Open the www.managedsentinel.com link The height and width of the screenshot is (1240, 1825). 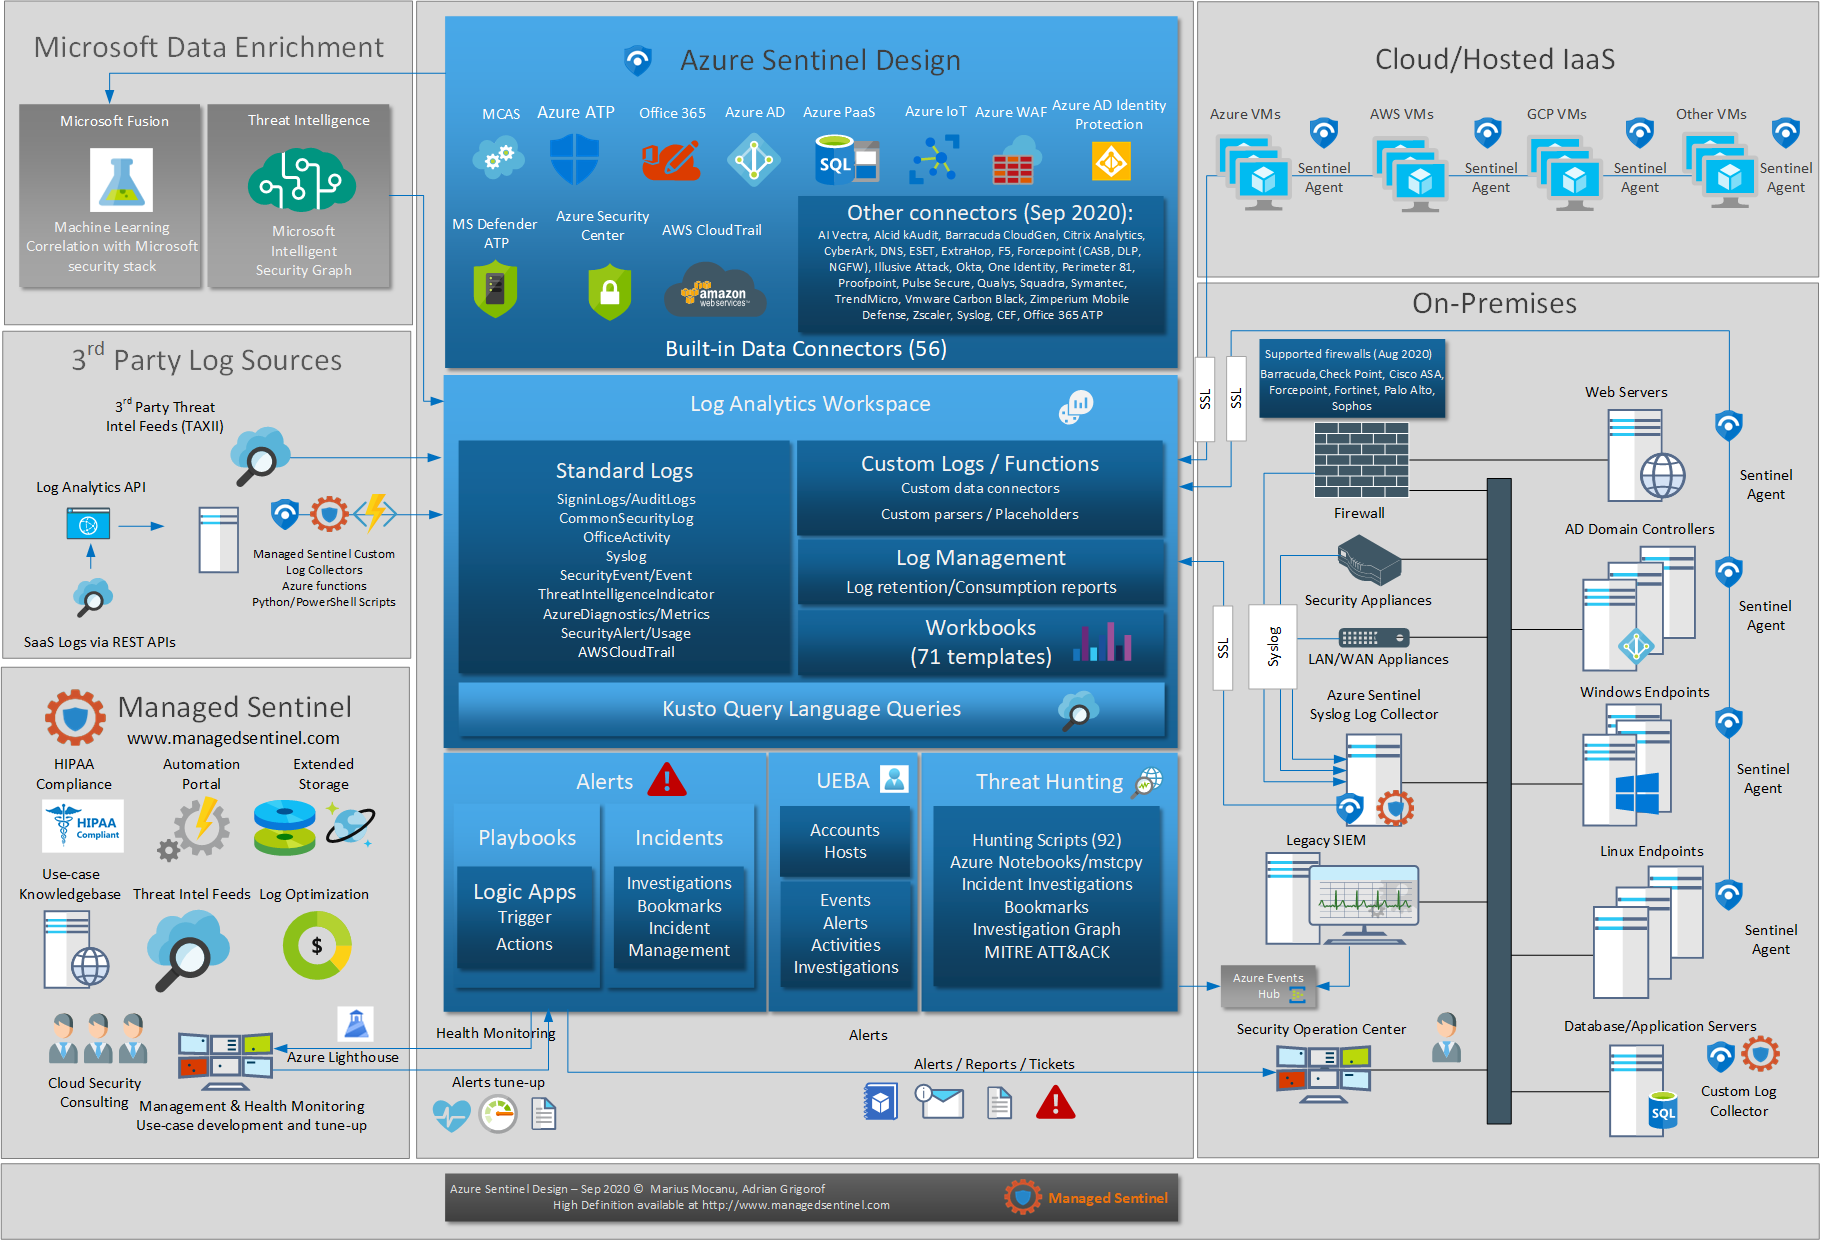tap(233, 738)
